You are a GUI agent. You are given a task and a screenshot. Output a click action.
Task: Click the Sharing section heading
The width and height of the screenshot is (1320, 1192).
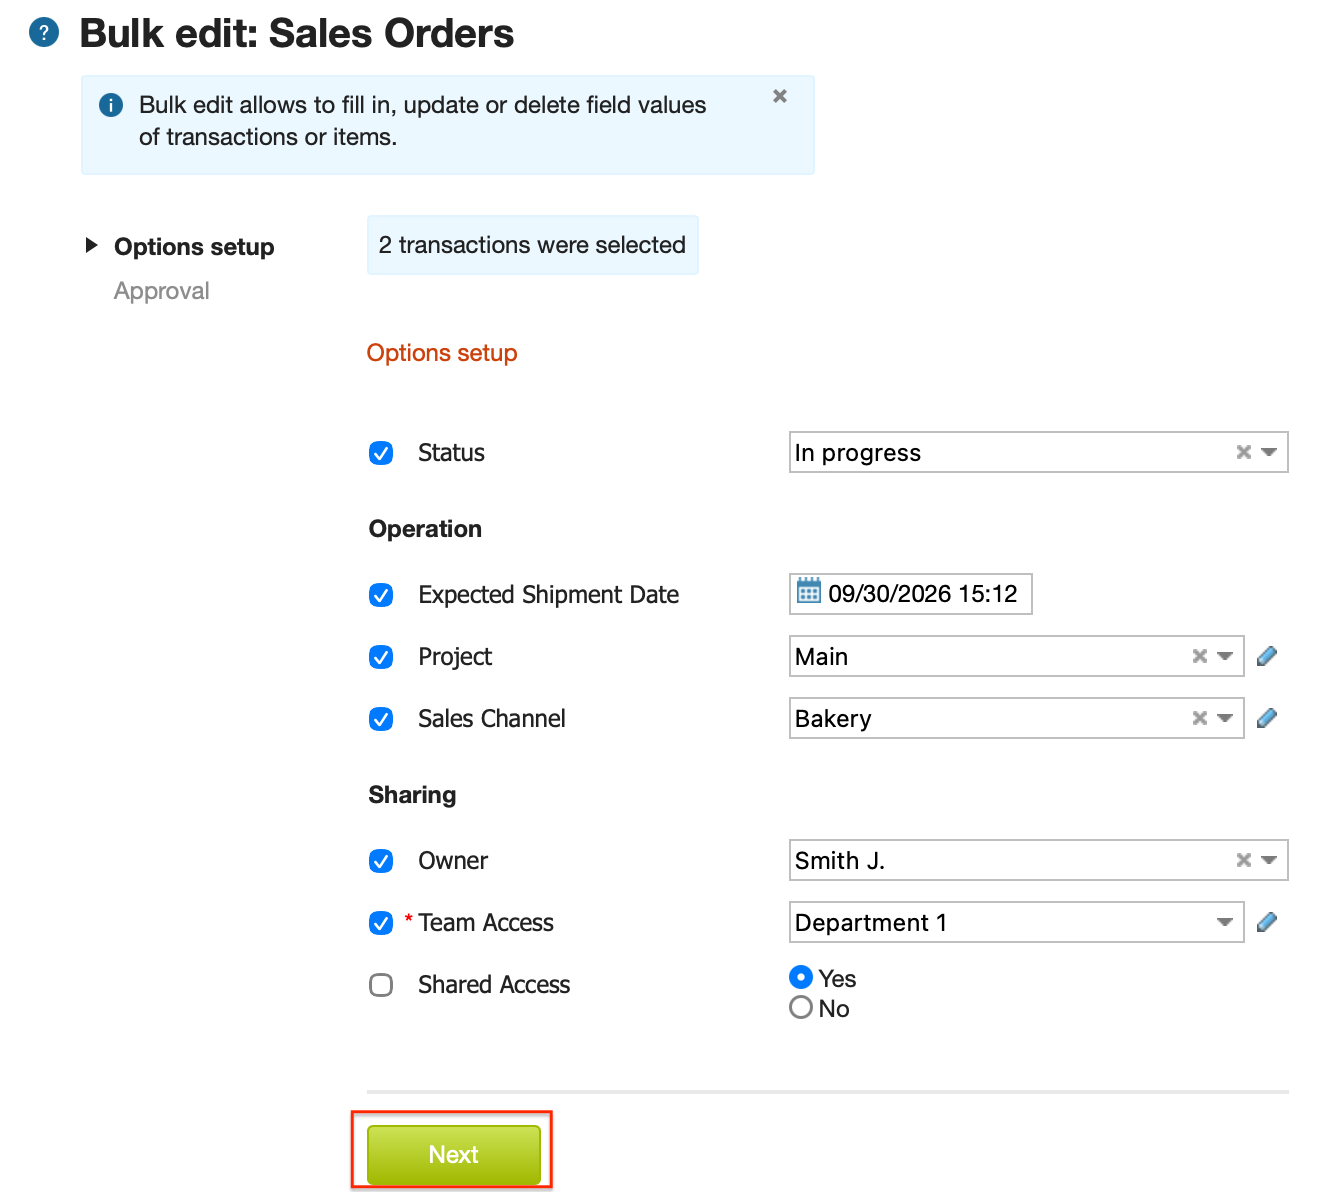click(x=412, y=795)
